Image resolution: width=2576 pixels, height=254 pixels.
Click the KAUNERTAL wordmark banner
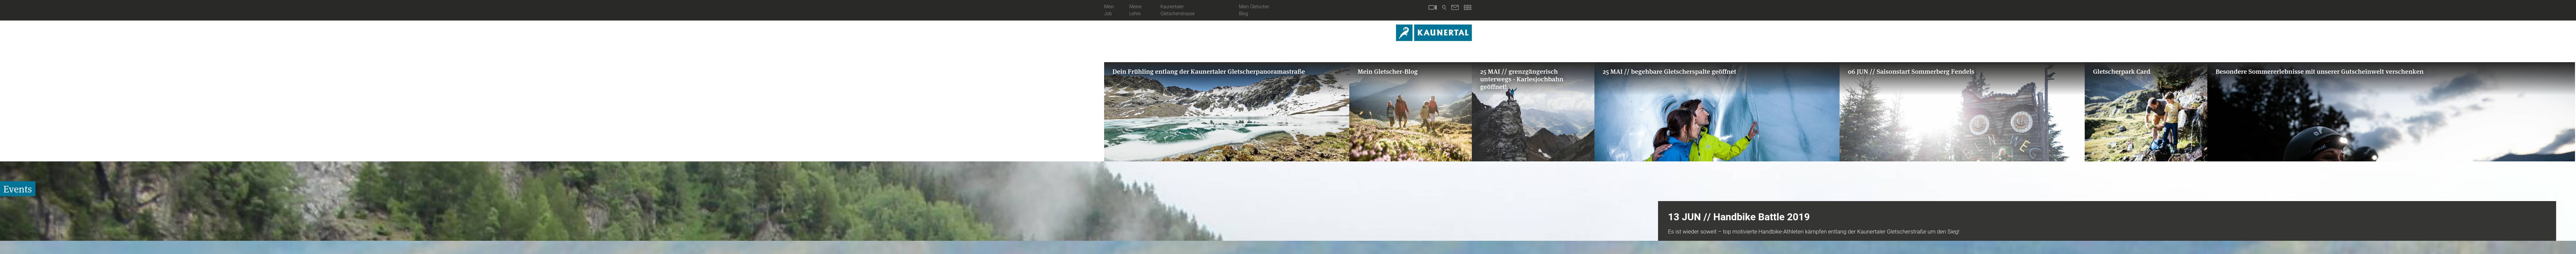click(1443, 33)
